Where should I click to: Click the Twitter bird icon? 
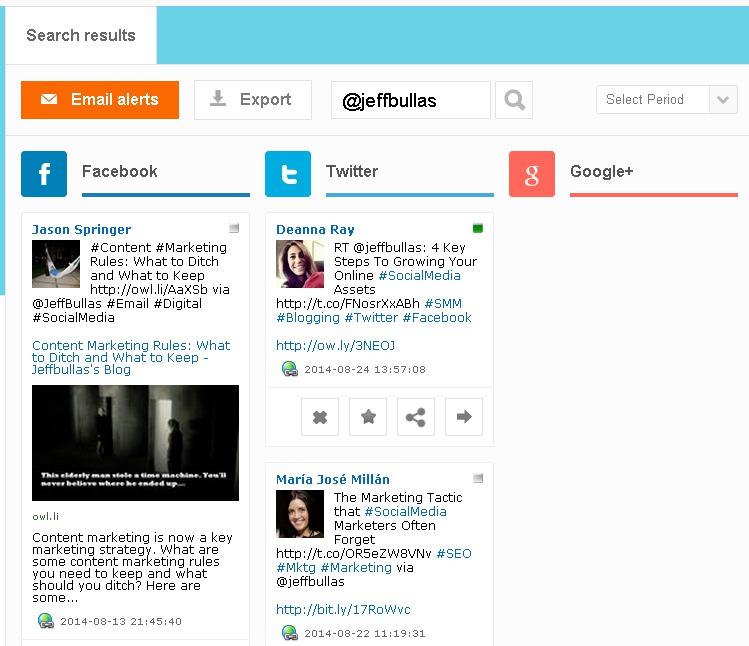288,174
